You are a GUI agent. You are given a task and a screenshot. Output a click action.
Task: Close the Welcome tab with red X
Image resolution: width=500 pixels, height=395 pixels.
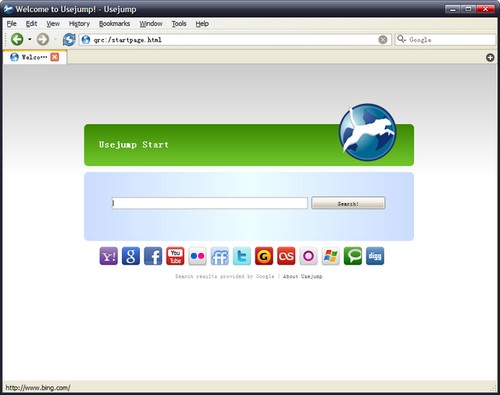coord(55,57)
